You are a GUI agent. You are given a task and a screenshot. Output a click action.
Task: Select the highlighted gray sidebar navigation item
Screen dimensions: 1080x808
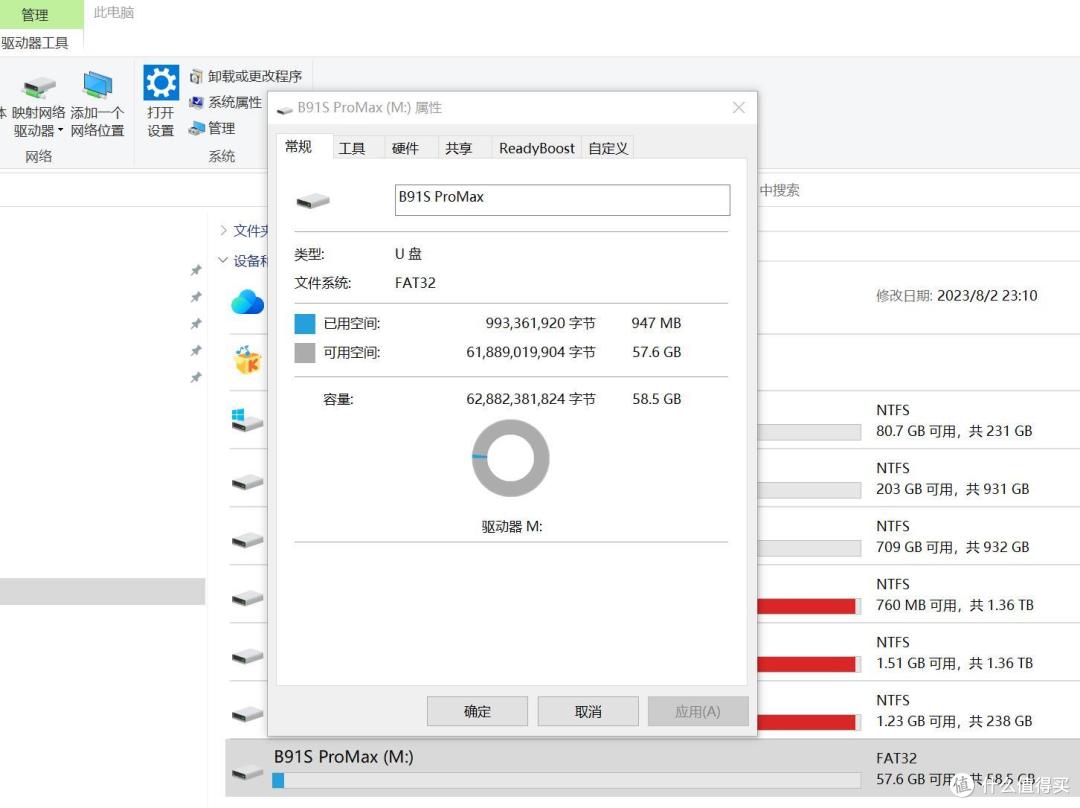click(x=102, y=591)
